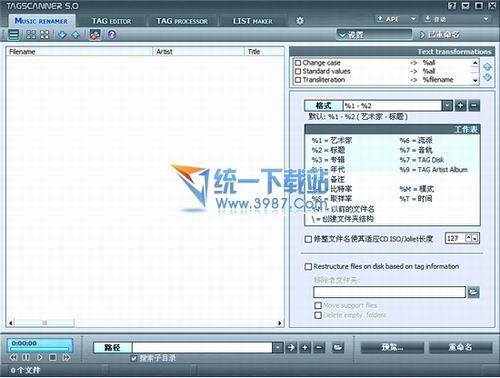Enable Restructure files on disk option
Screen dimensions: 500x378
click(308, 267)
